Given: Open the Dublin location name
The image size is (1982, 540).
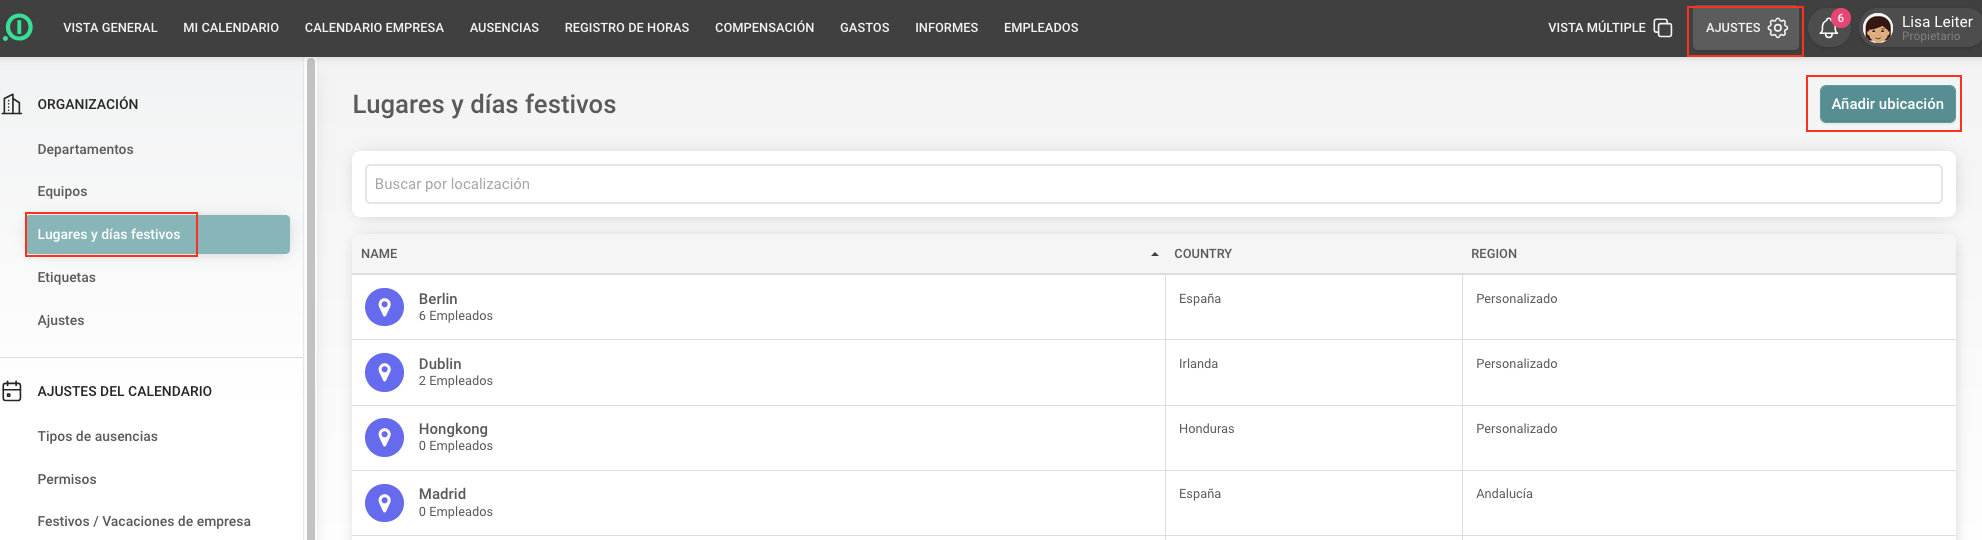Looking at the screenshot, I should [x=440, y=364].
